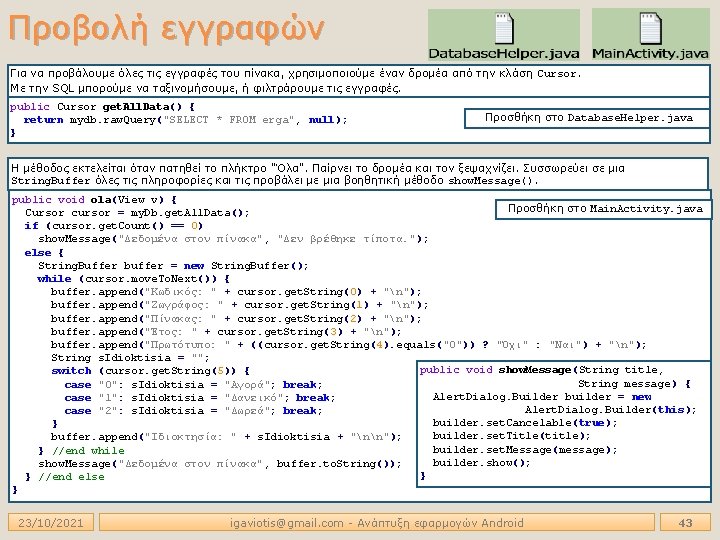720x540 pixels.
Task: Click 'Cursor cursor = myDb.getAllData();' line
Action: pyautogui.click(x=137, y=213)
